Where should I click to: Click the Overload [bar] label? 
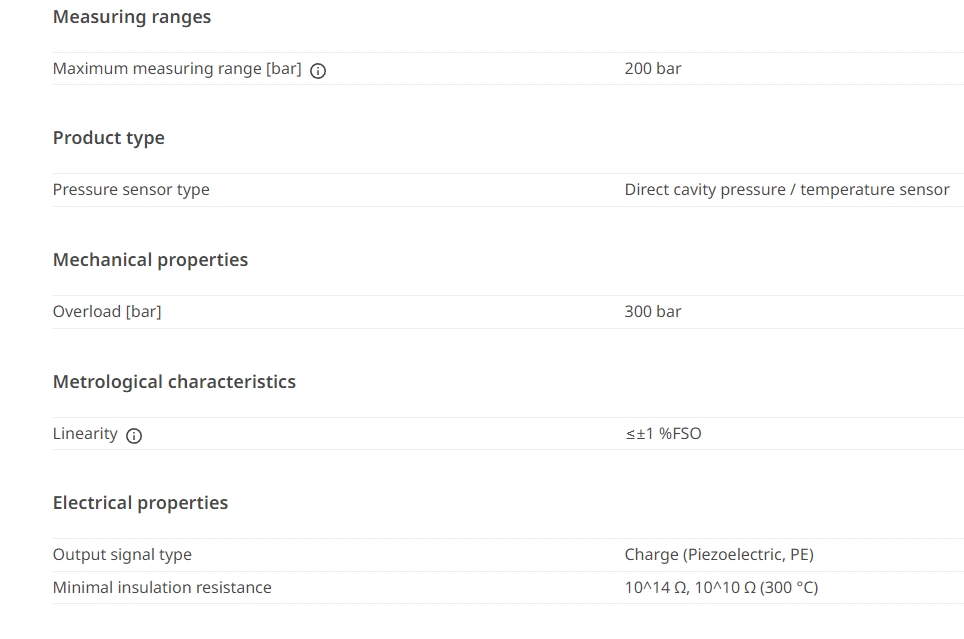coord(107,311)
